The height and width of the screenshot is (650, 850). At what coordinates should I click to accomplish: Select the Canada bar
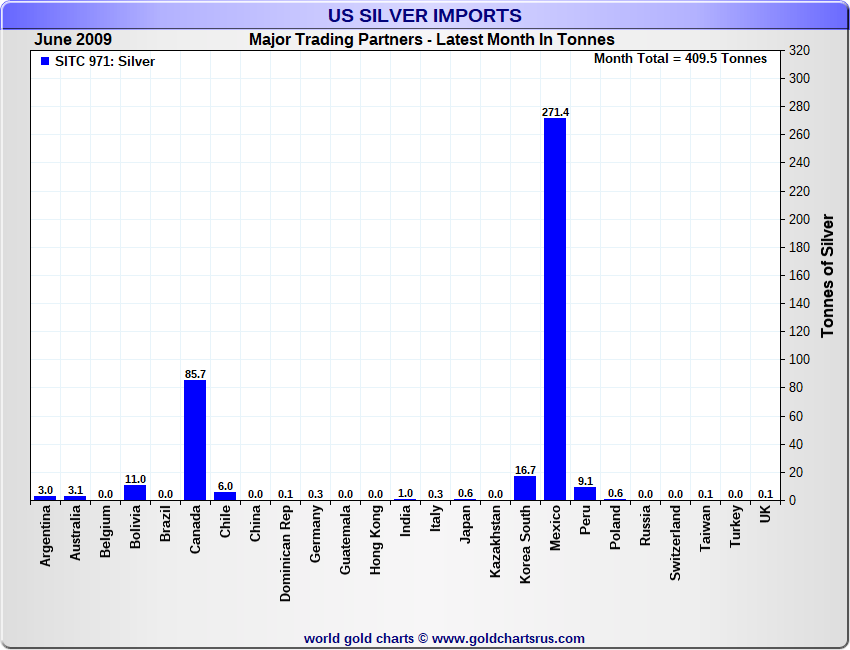pyautogui.click(x=195, y=440)
